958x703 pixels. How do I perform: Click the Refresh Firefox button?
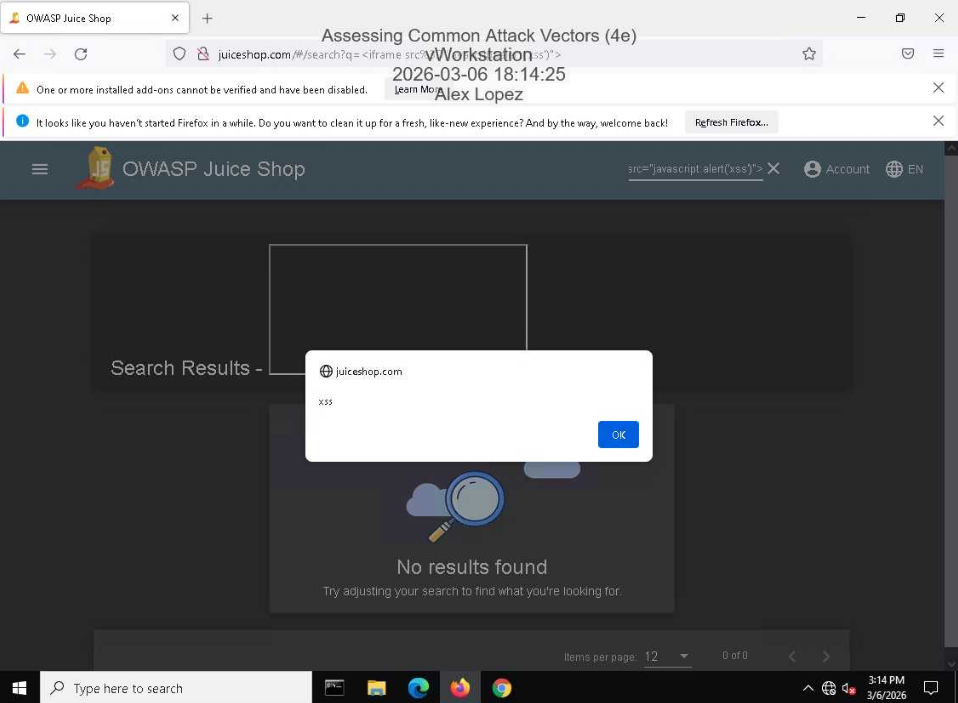click(731, 122)
